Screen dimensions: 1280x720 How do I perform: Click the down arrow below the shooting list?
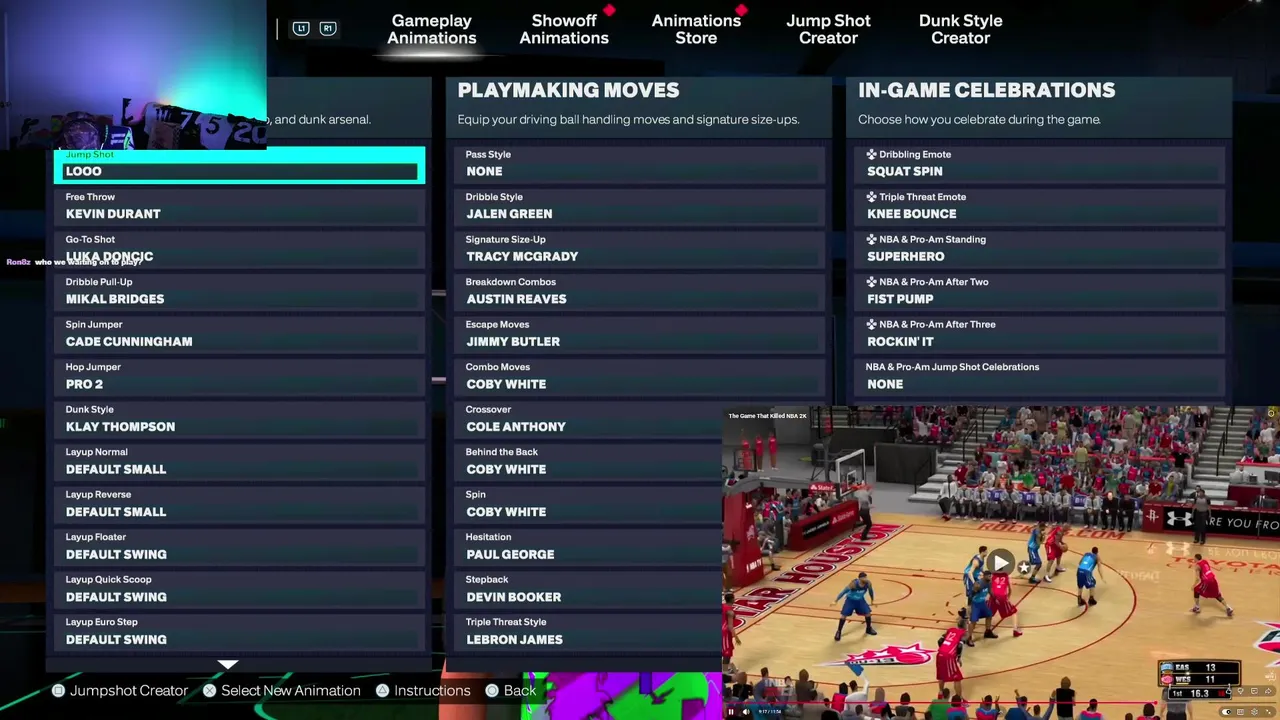(228, 664)
